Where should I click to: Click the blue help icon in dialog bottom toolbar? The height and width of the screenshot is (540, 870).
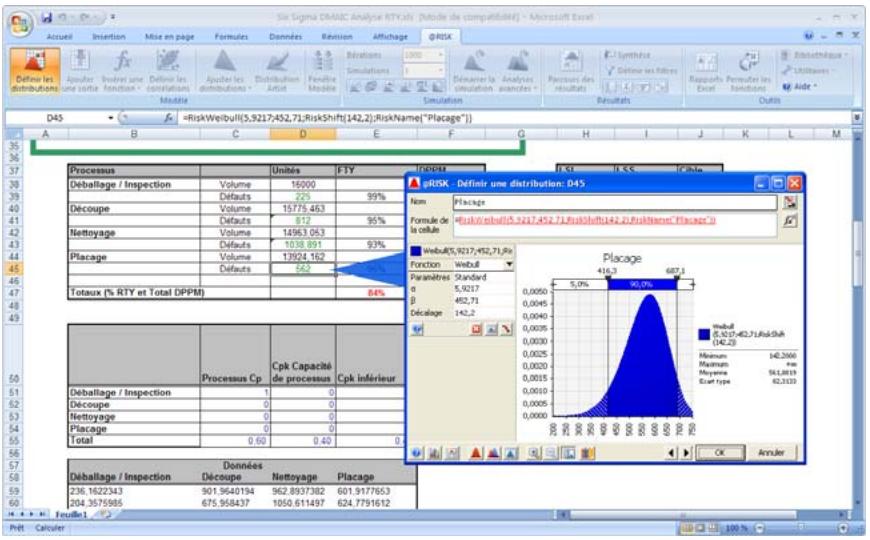[417, 453]
